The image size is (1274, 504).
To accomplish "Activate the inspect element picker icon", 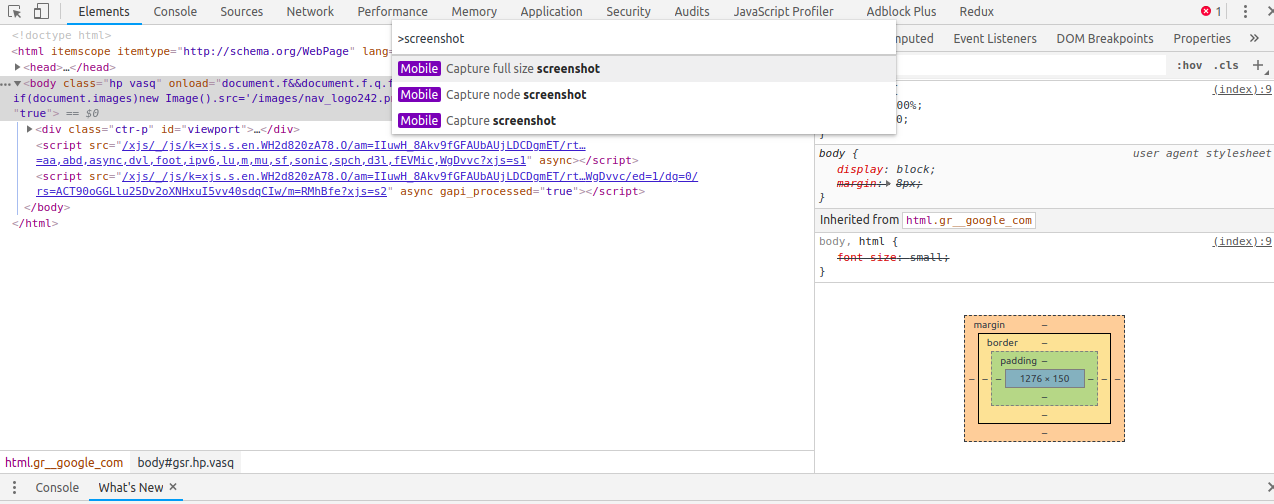I will [x=16, y=12].
